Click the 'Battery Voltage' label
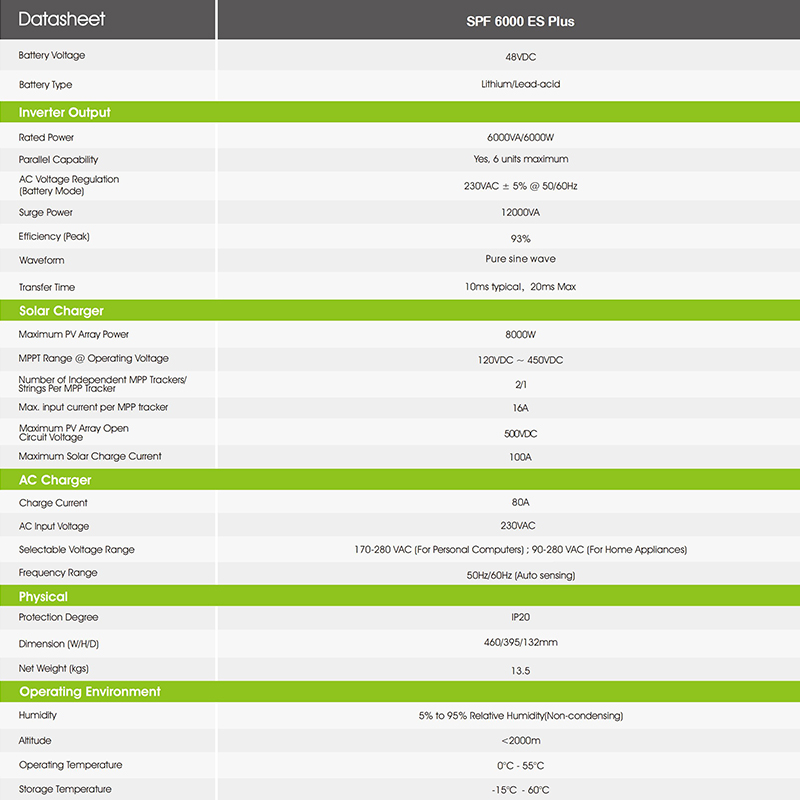Image resolution: width=800 pixels, height=800 pixels. [52, 55]
